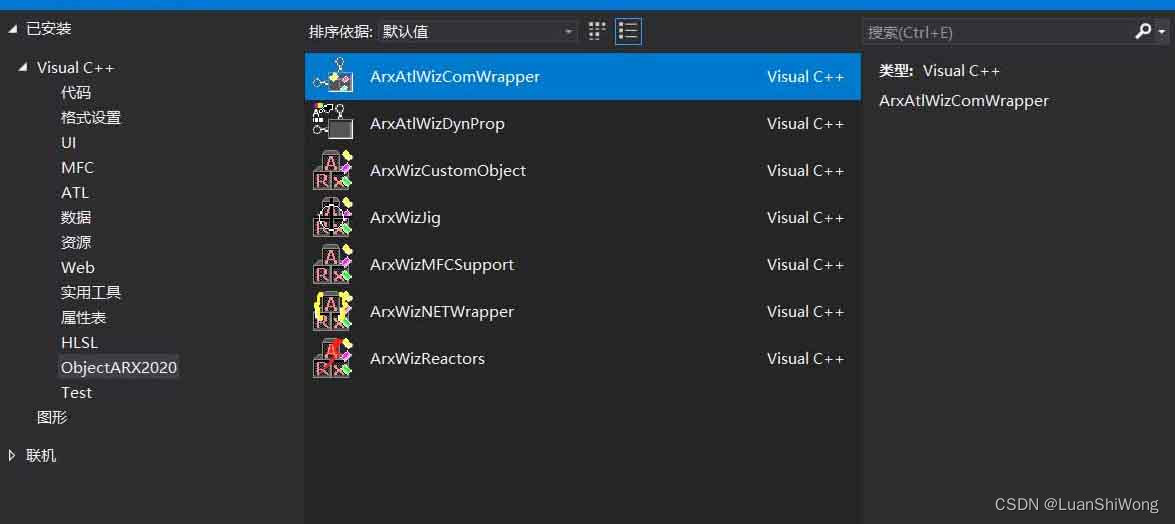Open the ATL category
The height and width of the screenshot is (524, 1175).
click(75, 193)
